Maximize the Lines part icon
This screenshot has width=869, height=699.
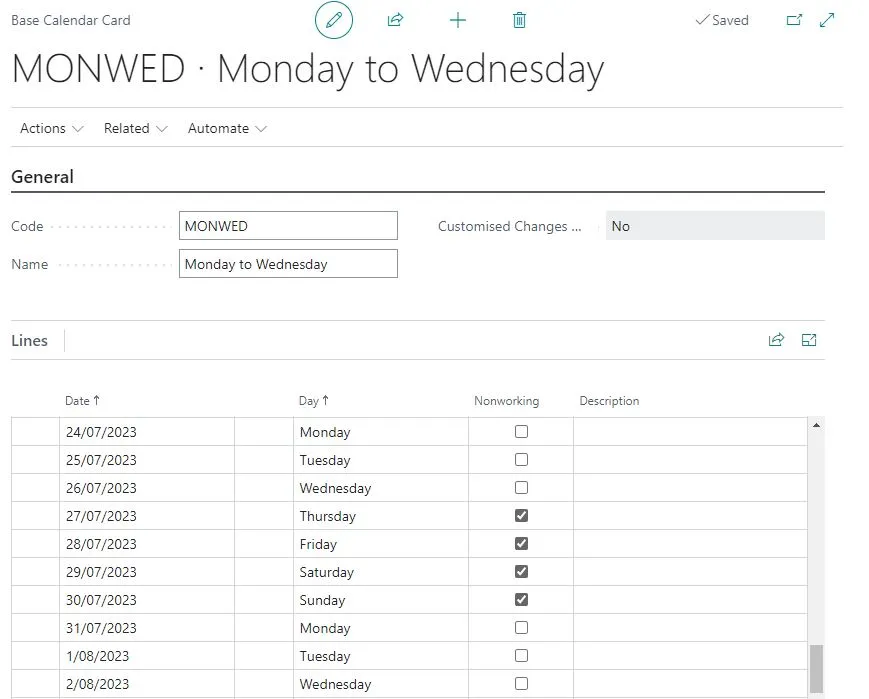click(809, 340)
